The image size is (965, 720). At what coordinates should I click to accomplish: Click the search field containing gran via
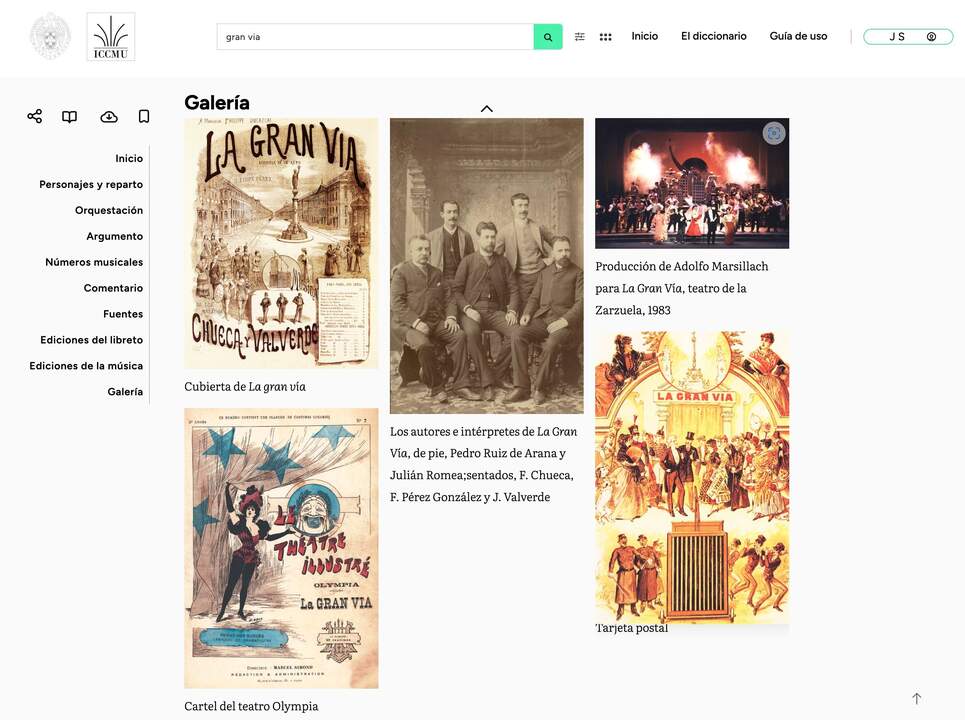click(375, 37)
